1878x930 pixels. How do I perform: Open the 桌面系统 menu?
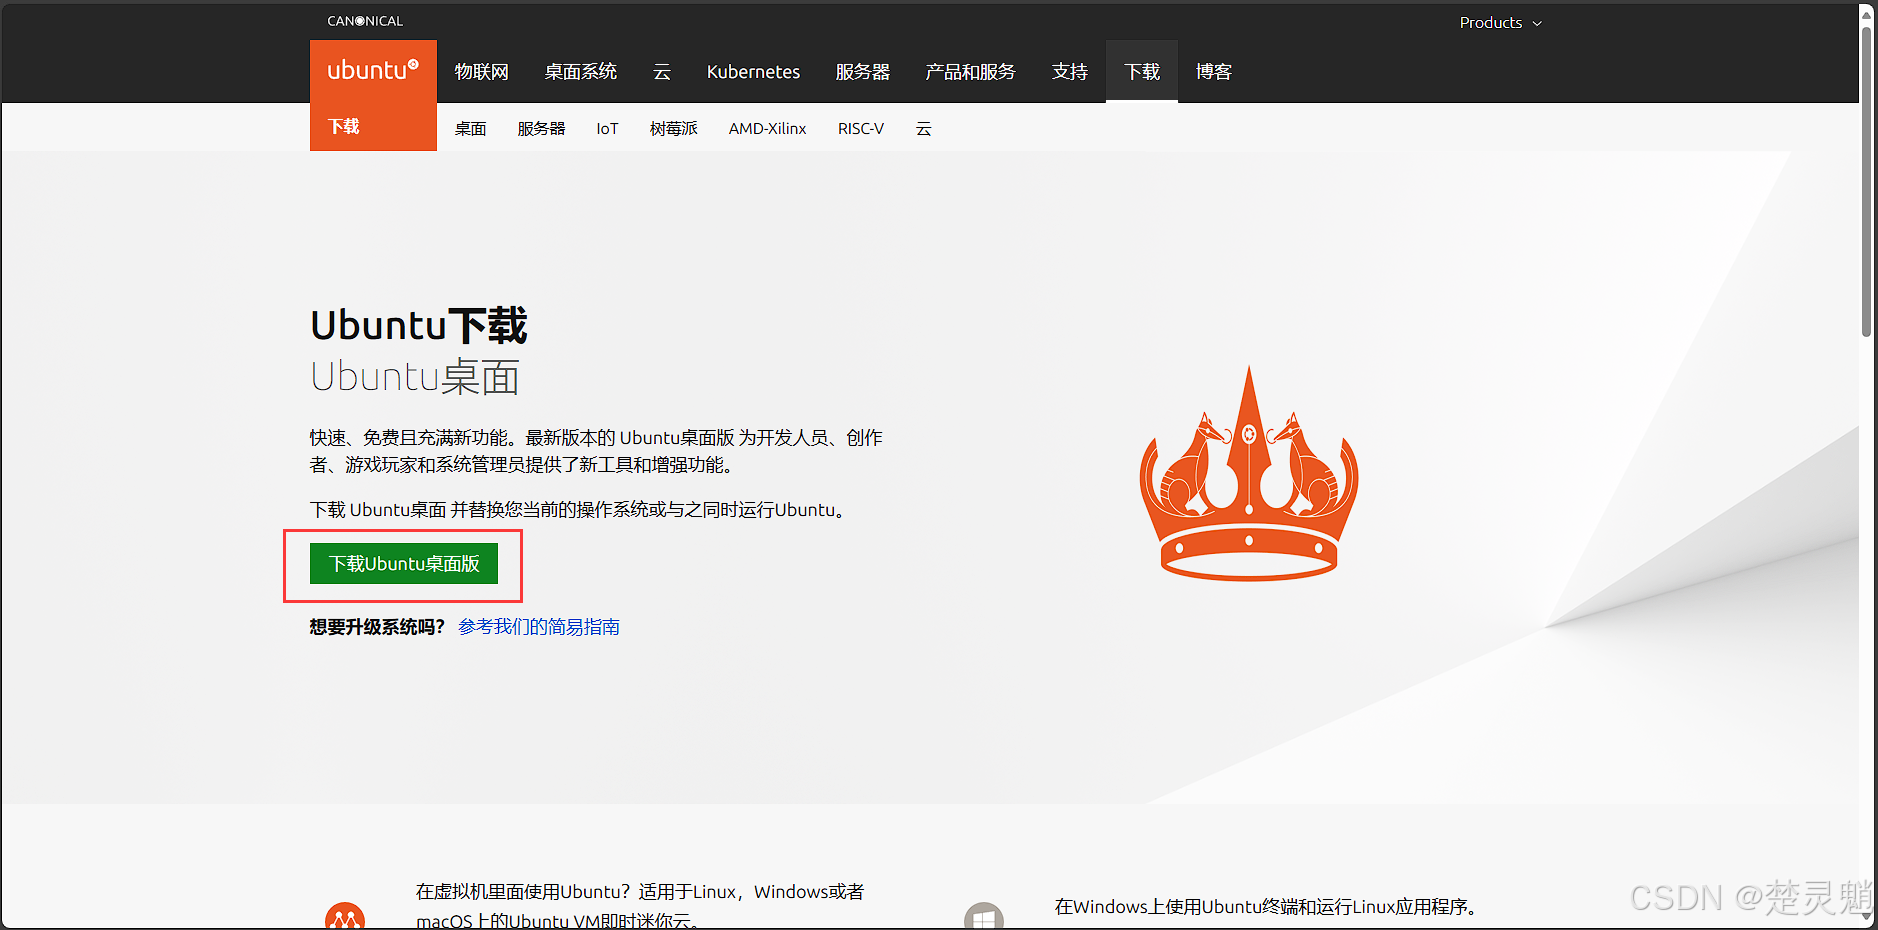(581, 72)
